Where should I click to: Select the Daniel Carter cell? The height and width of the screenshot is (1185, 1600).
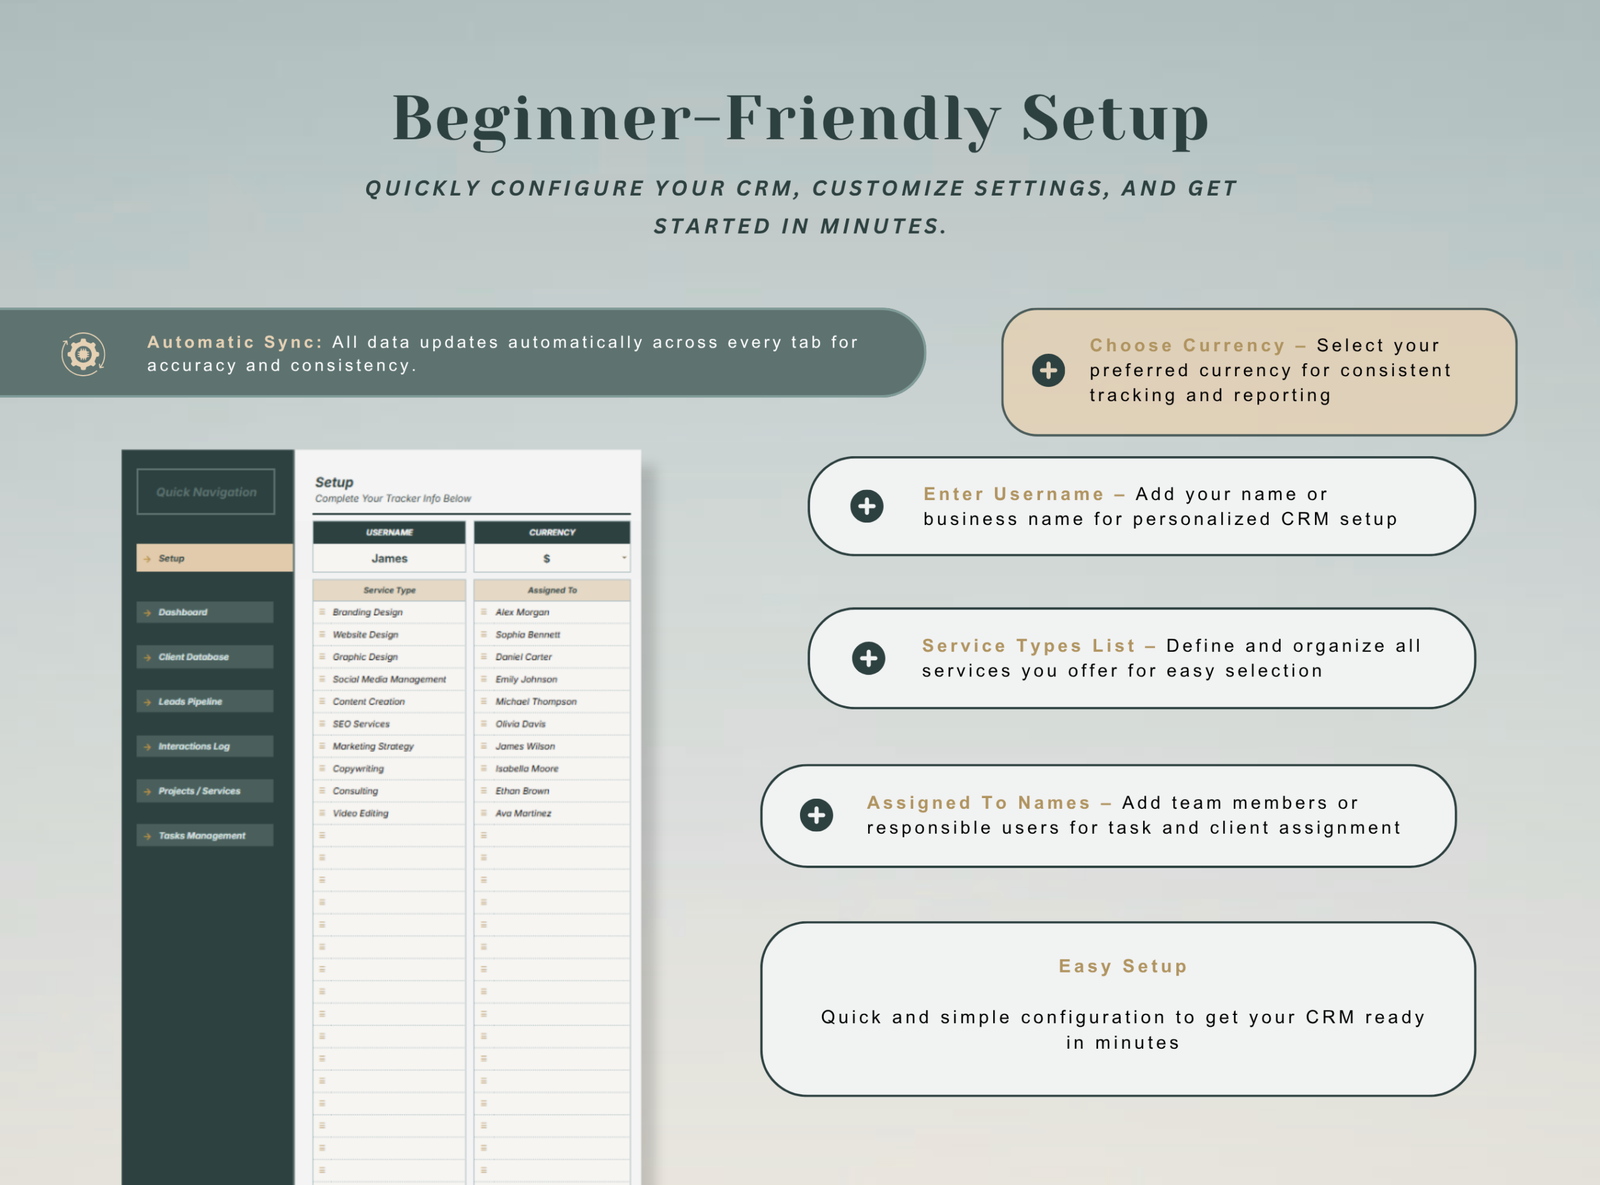pos(552,657)
